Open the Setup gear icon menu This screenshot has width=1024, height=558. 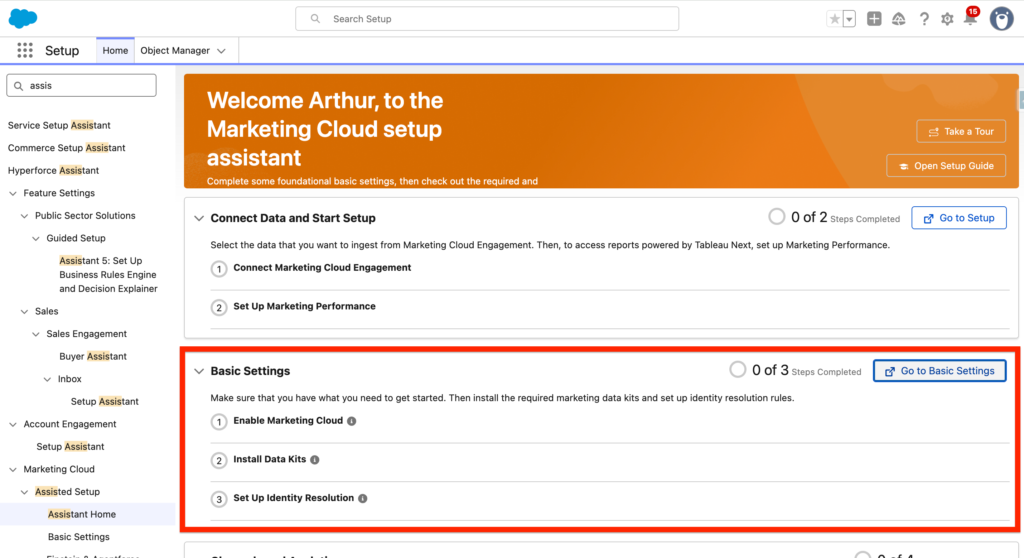pos(946,19)
